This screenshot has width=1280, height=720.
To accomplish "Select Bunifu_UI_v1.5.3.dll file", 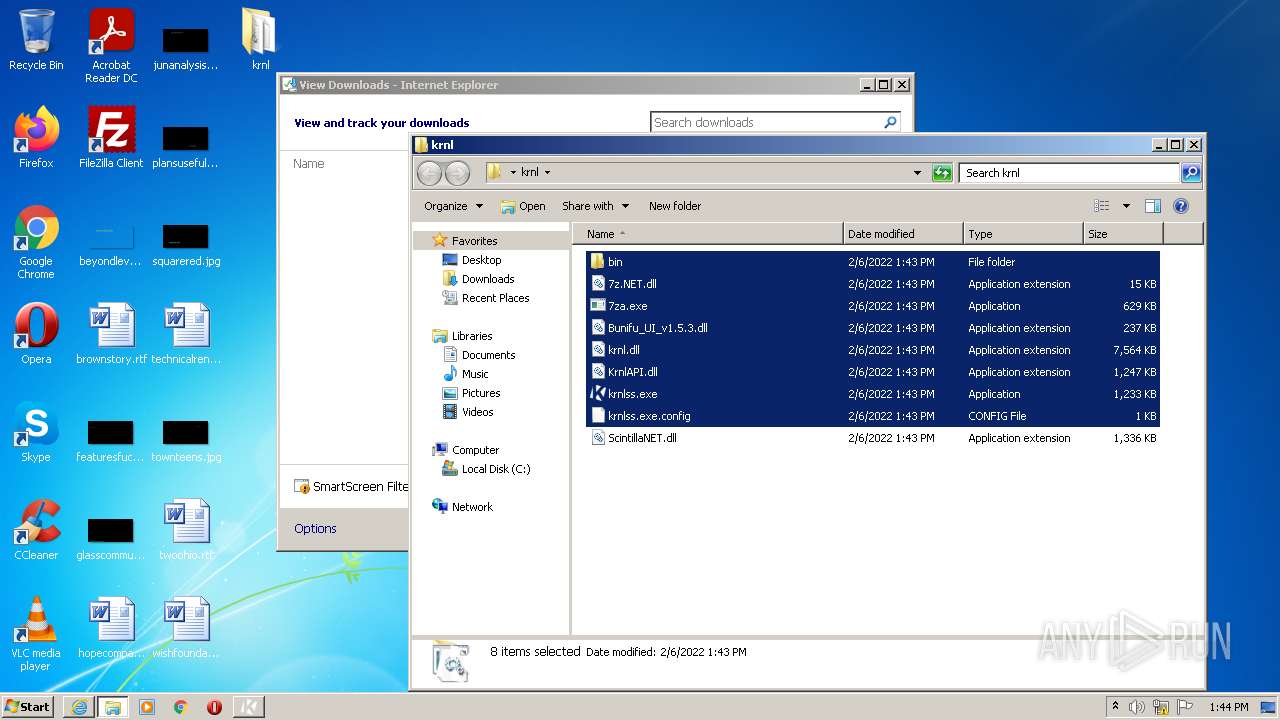I will 872,328.
